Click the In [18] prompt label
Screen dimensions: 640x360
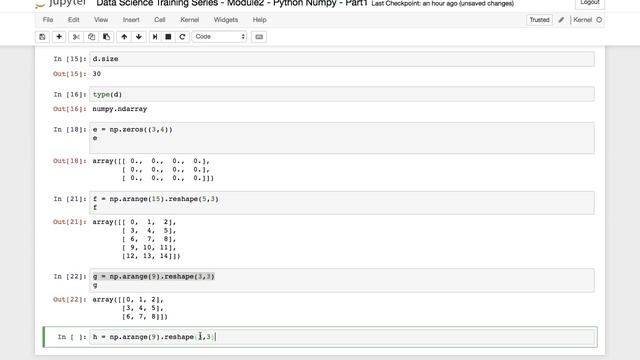pyautogui.click(x=70, y=129)
